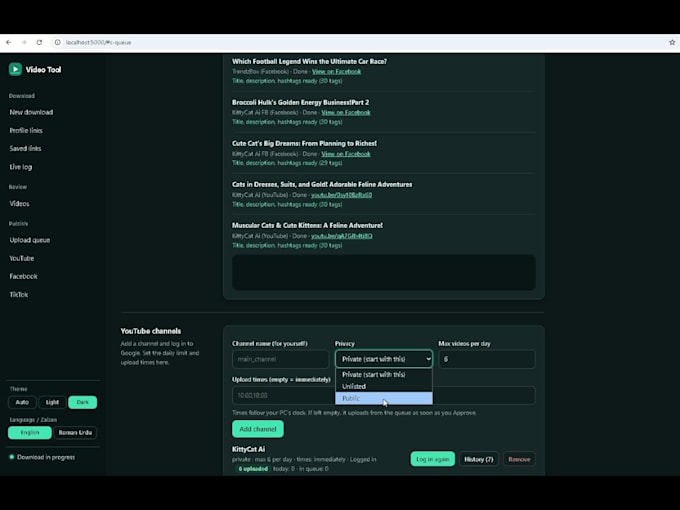Select Light theme
This screenshot has width=680, height=510.
(x=52, y=402)
